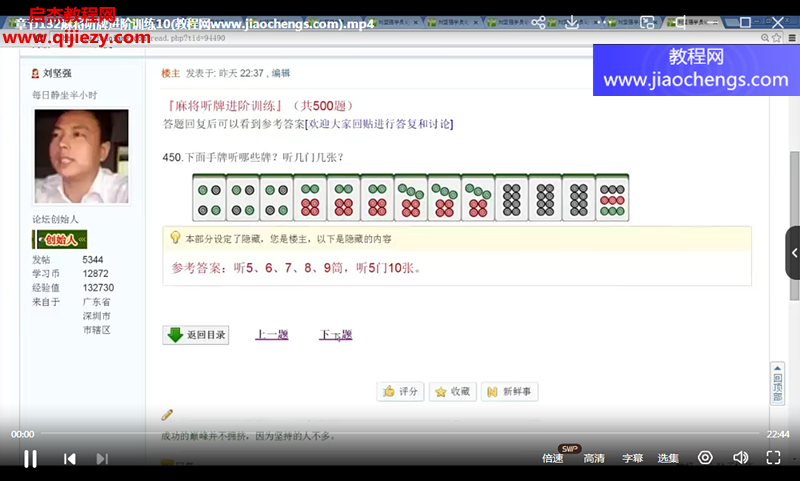Open the browser hamburger menu
Viewport: 800px width, 481px height.
coord(792,38)
